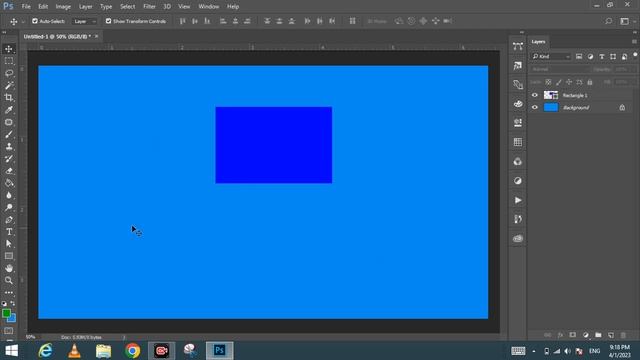Open the Kind filter dropdown
The width and height of the screenshot is (640, 360).
pyautogui.click(x=550, y=57)
